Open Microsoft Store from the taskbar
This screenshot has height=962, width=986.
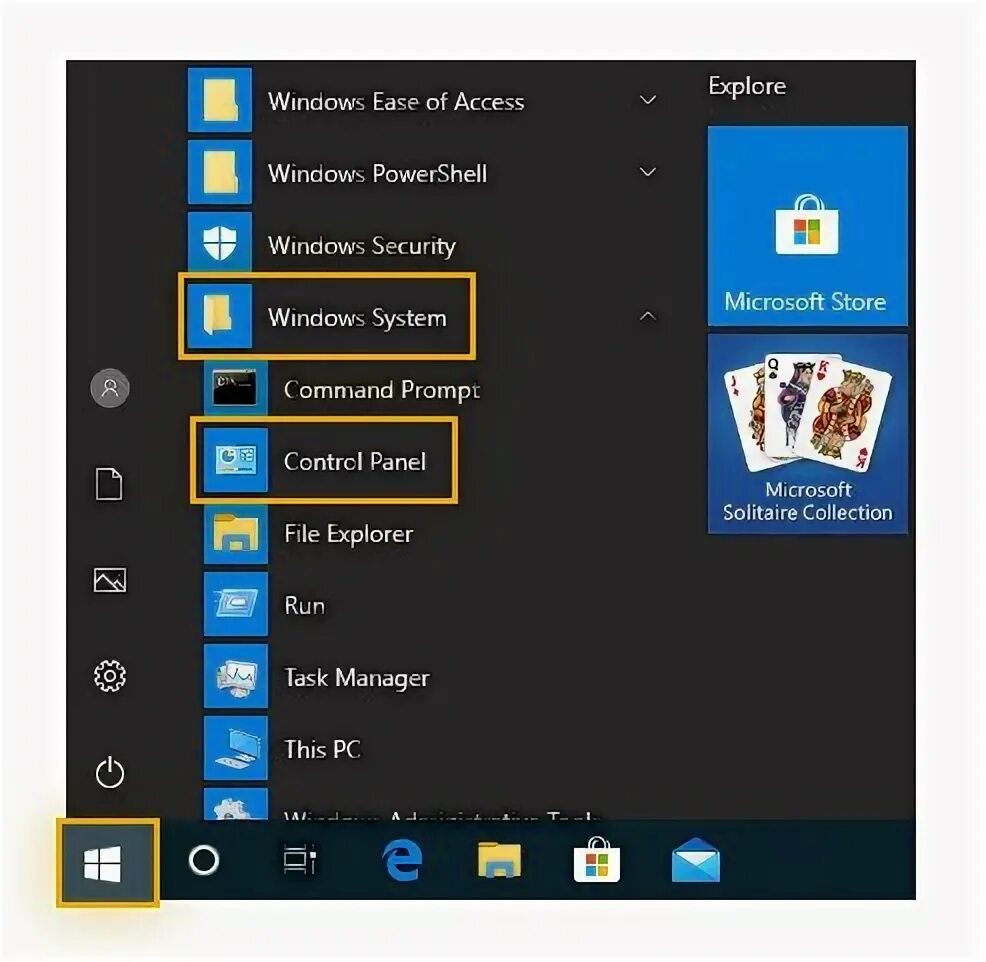(x=597, y=860)
